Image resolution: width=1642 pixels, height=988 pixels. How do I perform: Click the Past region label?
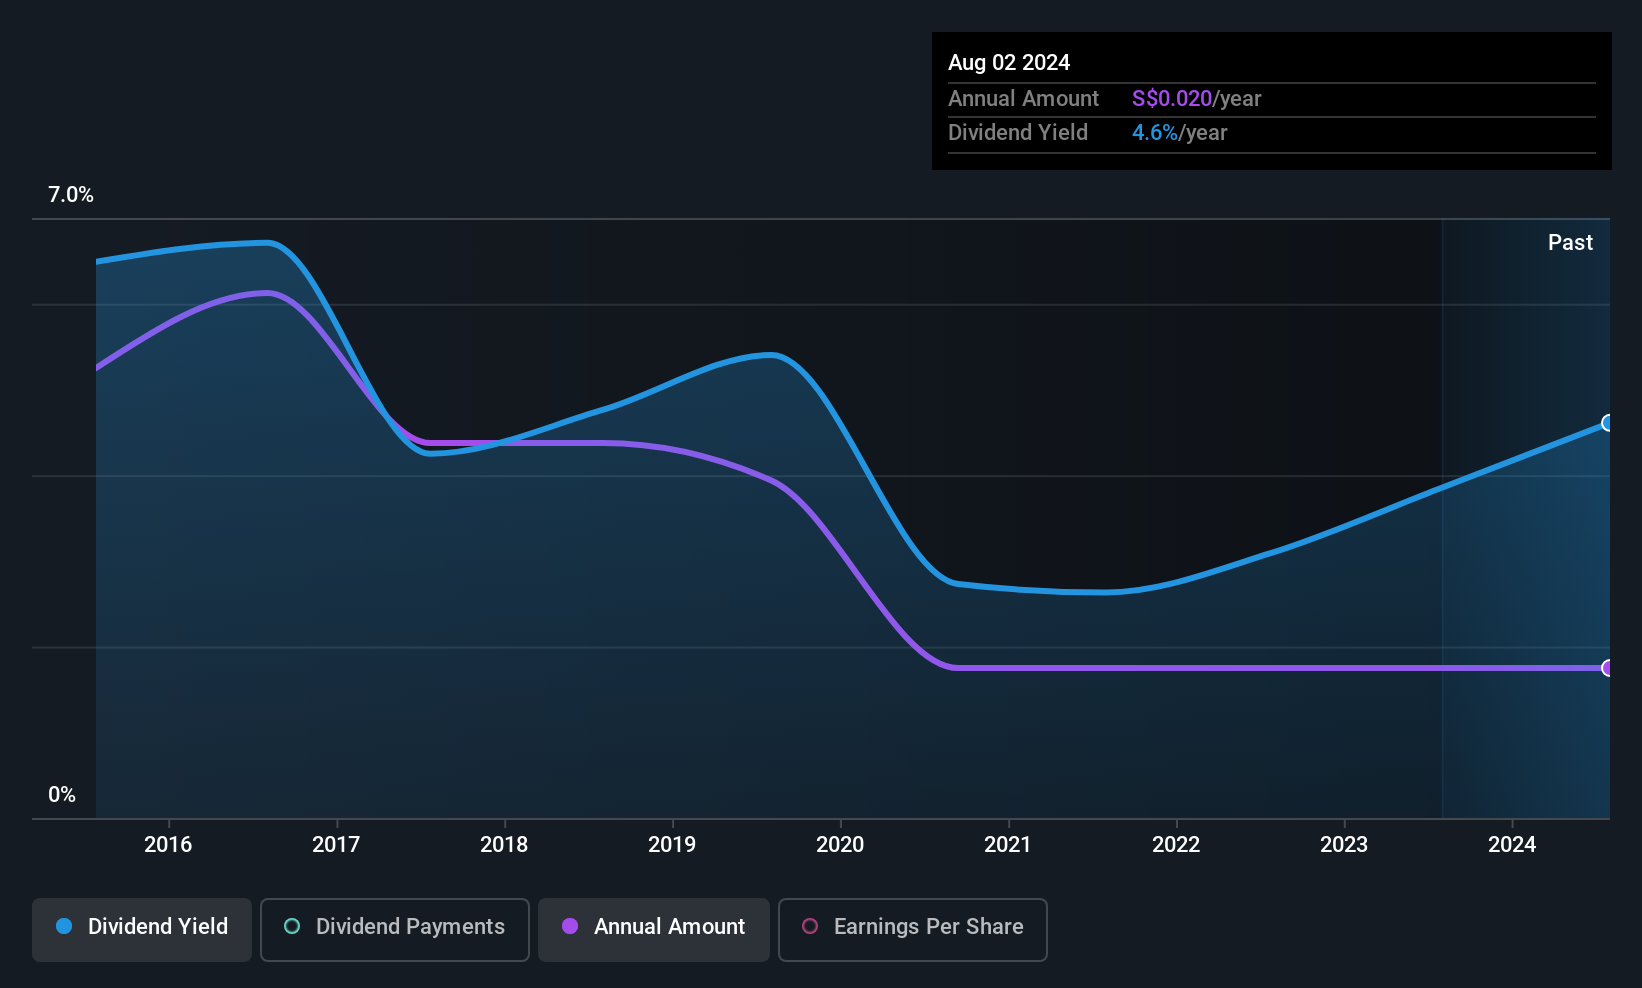click(1570, 242)
